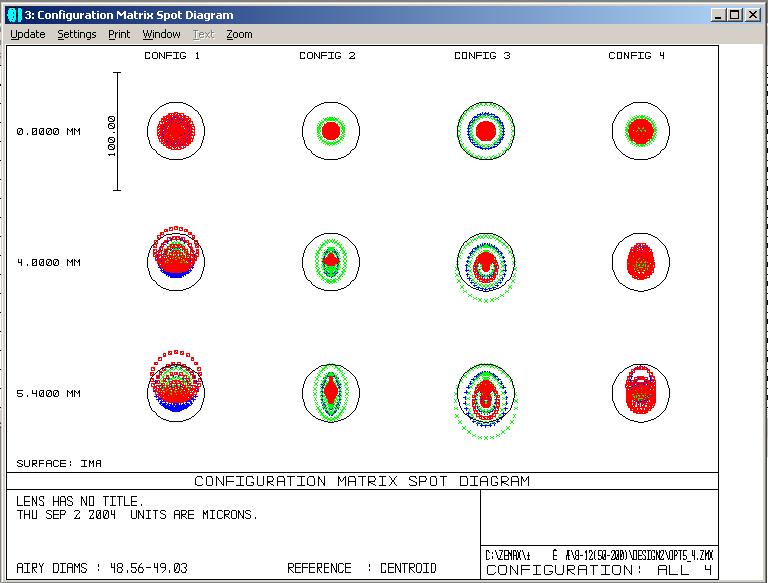The height and width of the screenshot is (583, 768).
Task: Open the Update menu
Action: [28, 34]
